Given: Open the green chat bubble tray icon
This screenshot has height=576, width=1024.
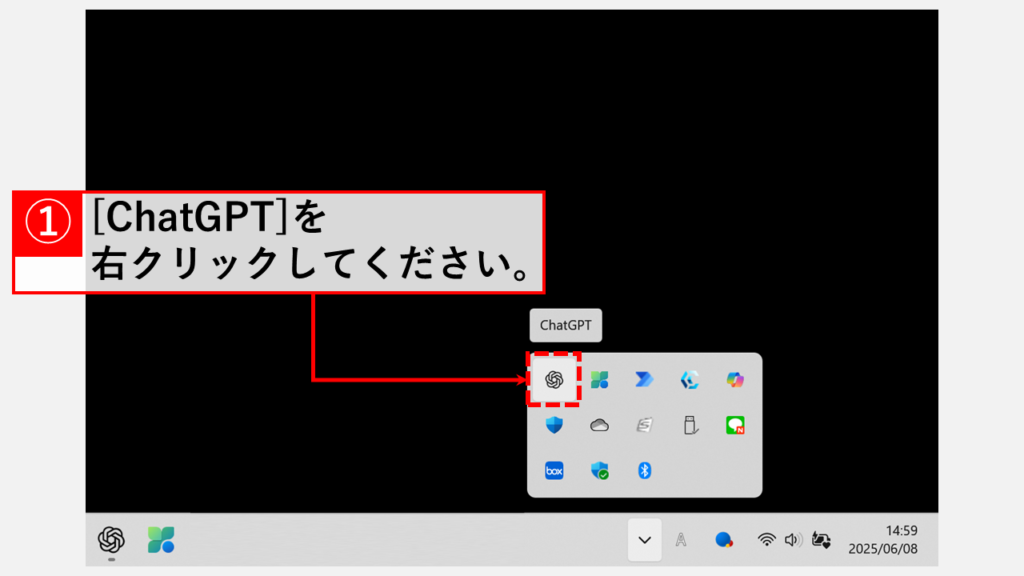Looking at the screenshot, I should pos(735,425).
